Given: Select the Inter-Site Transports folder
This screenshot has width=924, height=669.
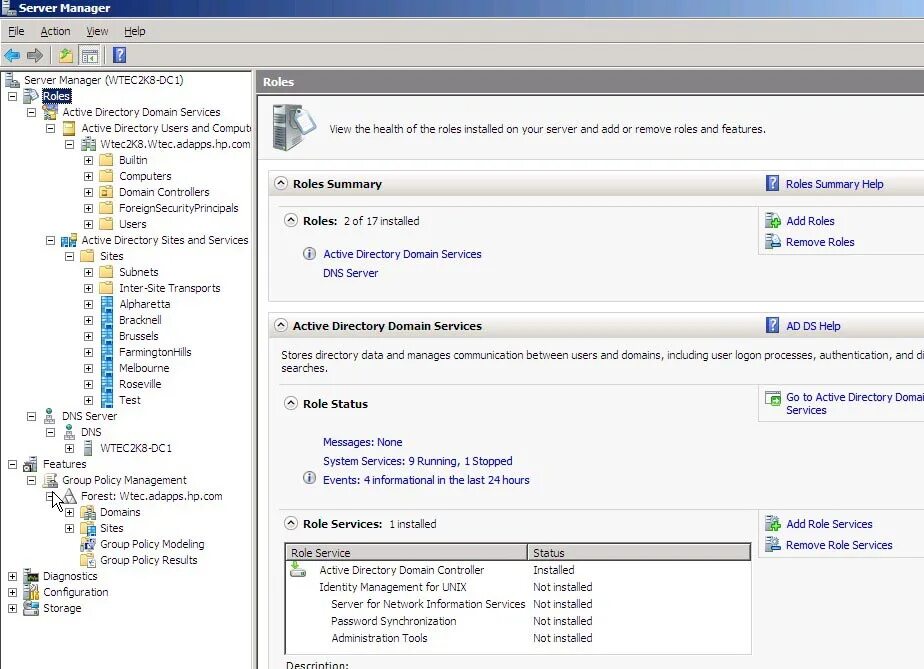Looking at the screenshot, I should pyautogui.click(x=170, y=288).
